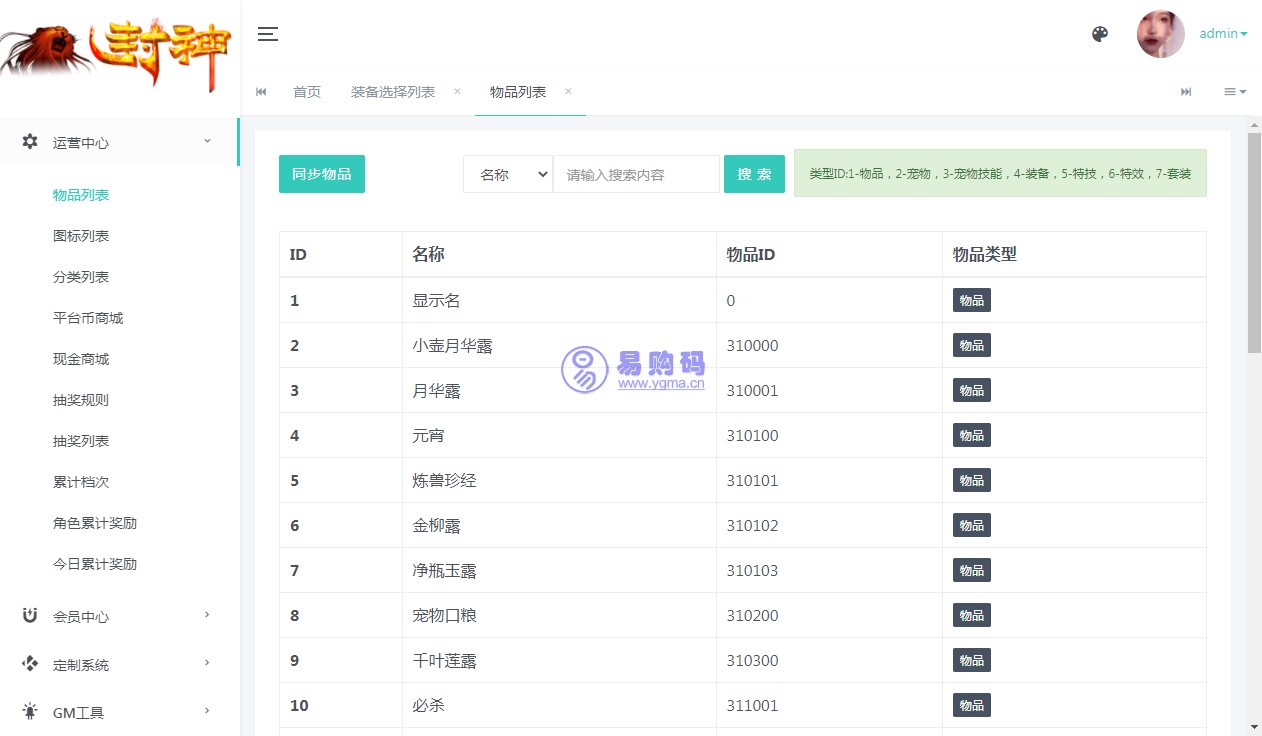Close the 装备选择列表 tab
Image resolution: width=1262 pixels, height=736 pixels.
[x=457, y=91]
